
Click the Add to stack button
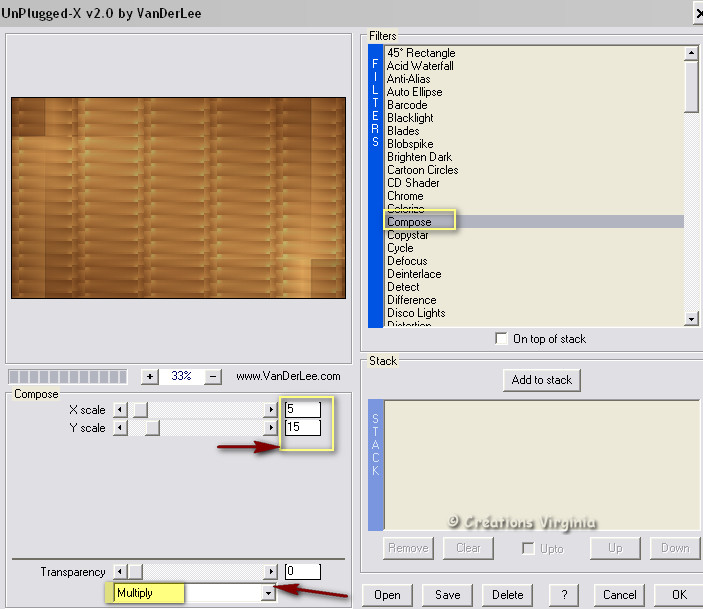pos(542,380)
